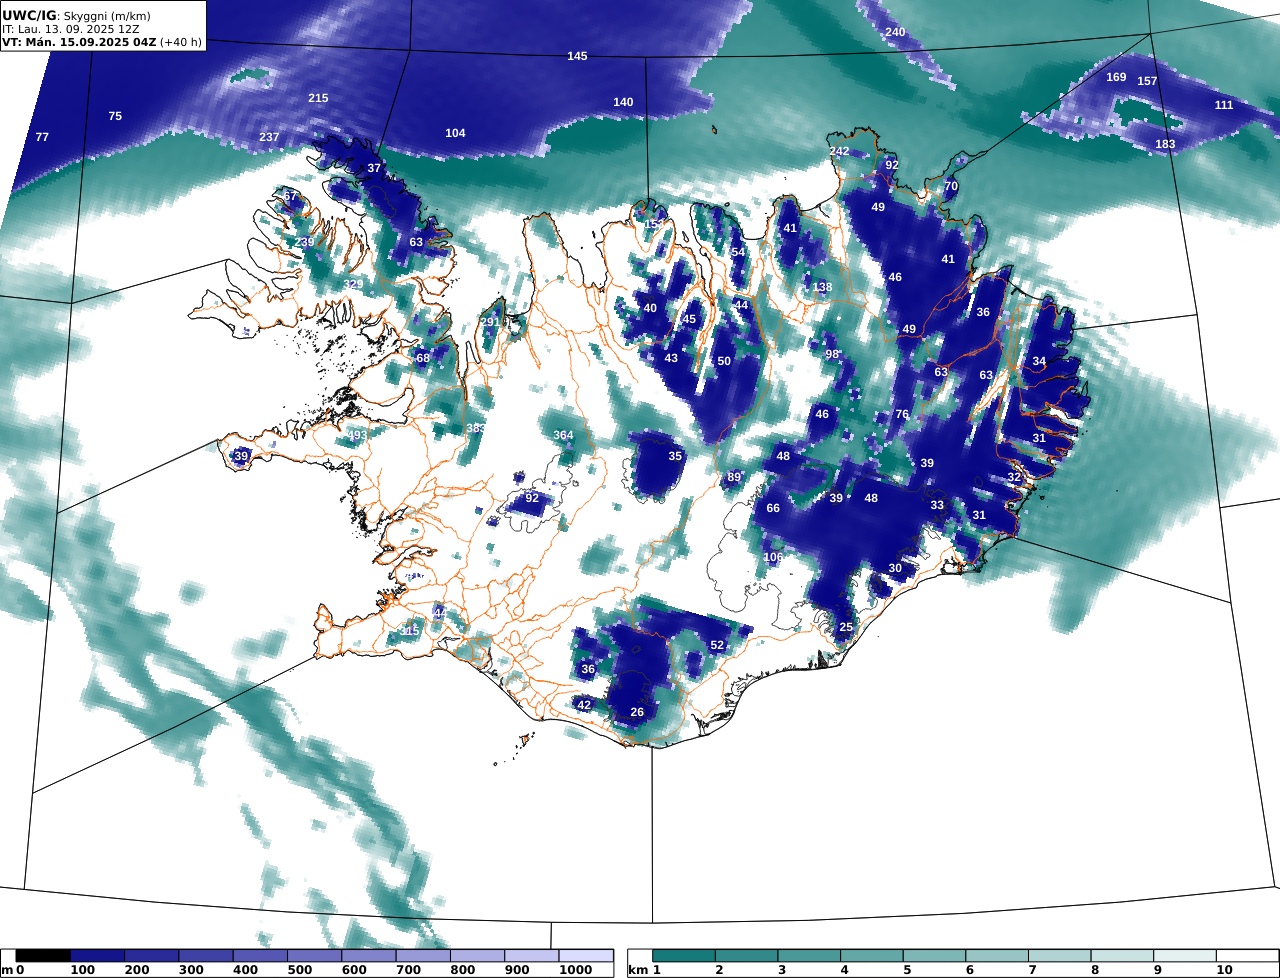Click the 'IT: Lau. 13. 09. 2025 12Z' line
The height and width of the screenshot is (978, 1280).
70,29
